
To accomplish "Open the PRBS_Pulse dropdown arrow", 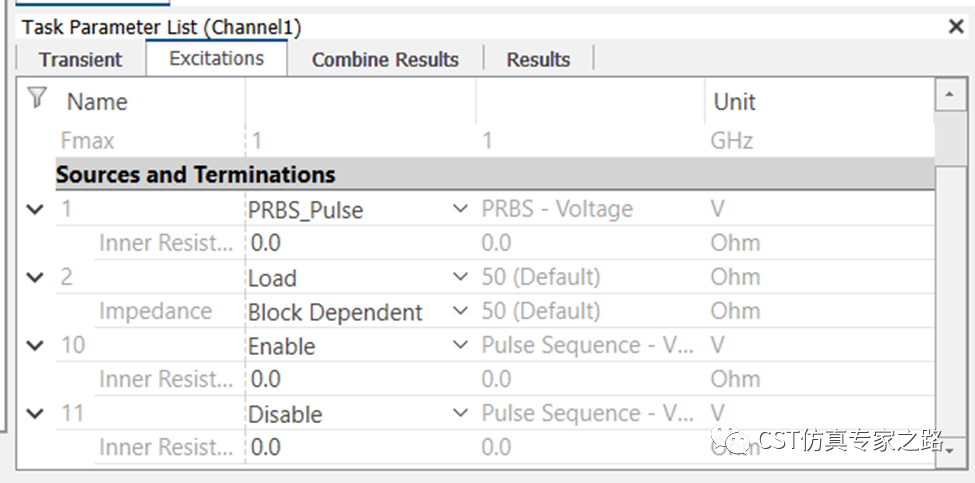I will click(x=460, y=209).
